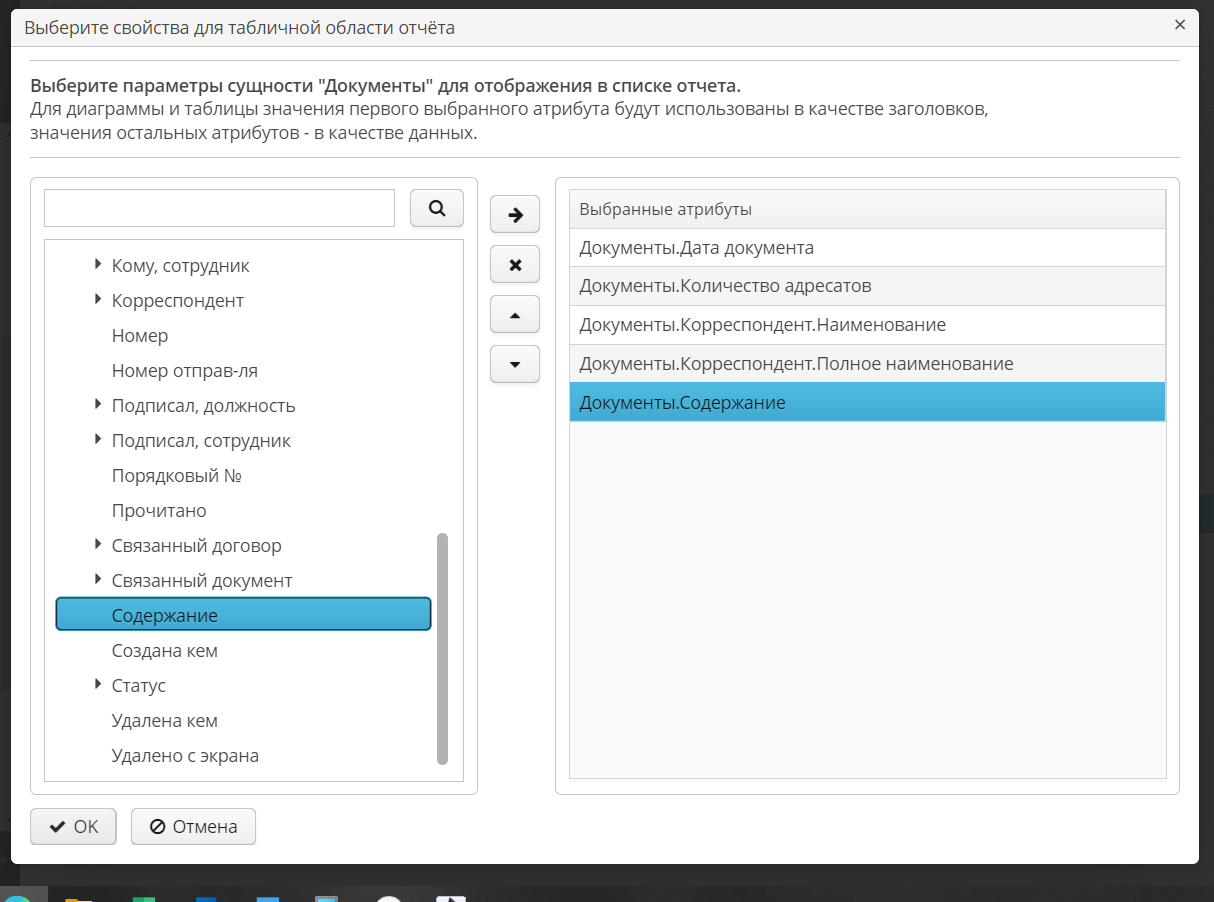This screenshot has width=1214, height=902.
Task: Expand the 'Связанный договор' node
Action: pyautogui.click(x=98, y=545)
